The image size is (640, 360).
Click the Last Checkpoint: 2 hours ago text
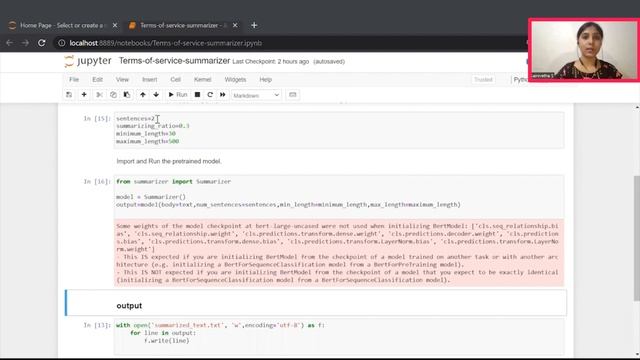271,62
